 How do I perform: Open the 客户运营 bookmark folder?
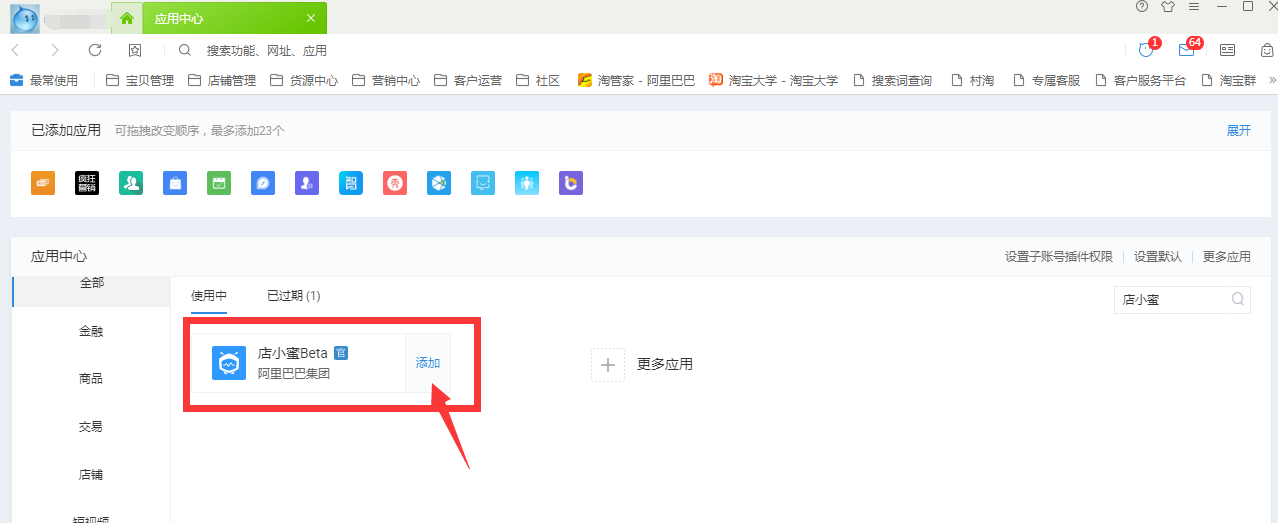pyautogui.click(x=468, y=81)
